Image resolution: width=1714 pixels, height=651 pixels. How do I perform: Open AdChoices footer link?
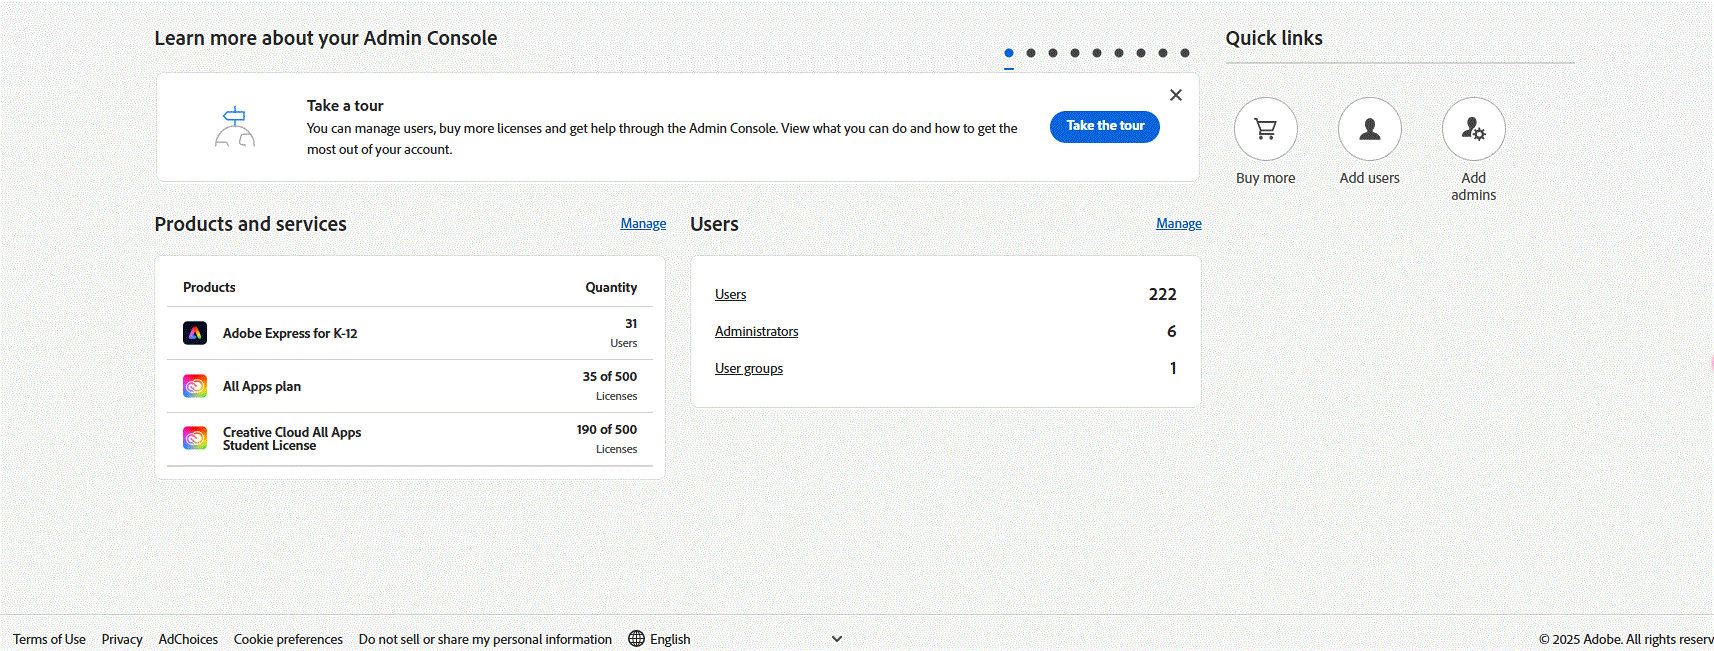pos(188,639)
